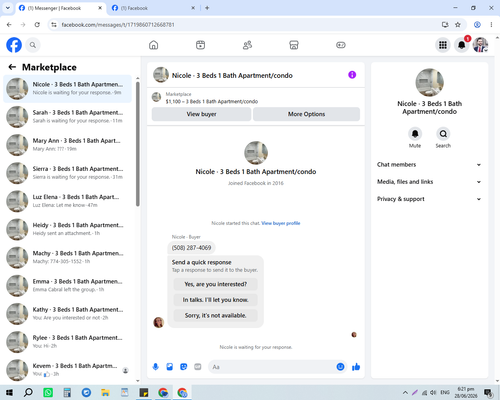500x400 pixels.
Task: Open the taskbar clock showing 6:21 pm
Action: tap(466, 392)
